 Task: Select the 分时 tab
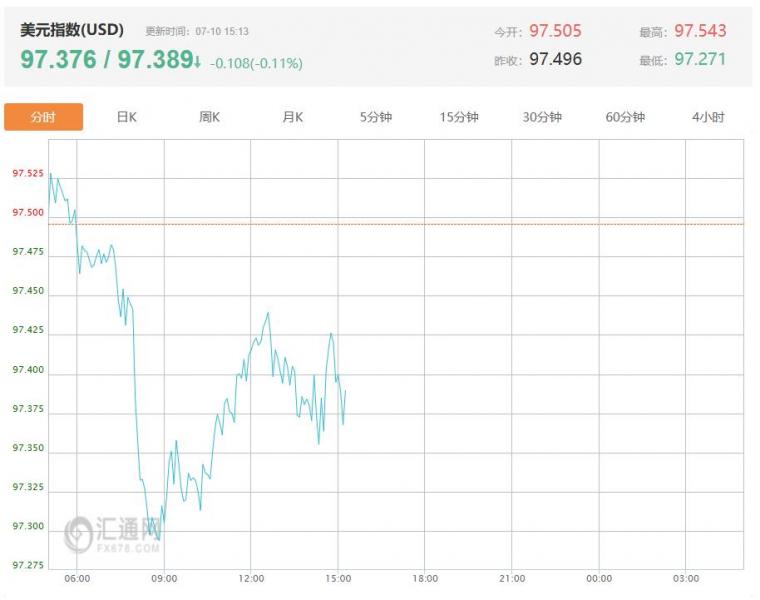pos(43,117)
